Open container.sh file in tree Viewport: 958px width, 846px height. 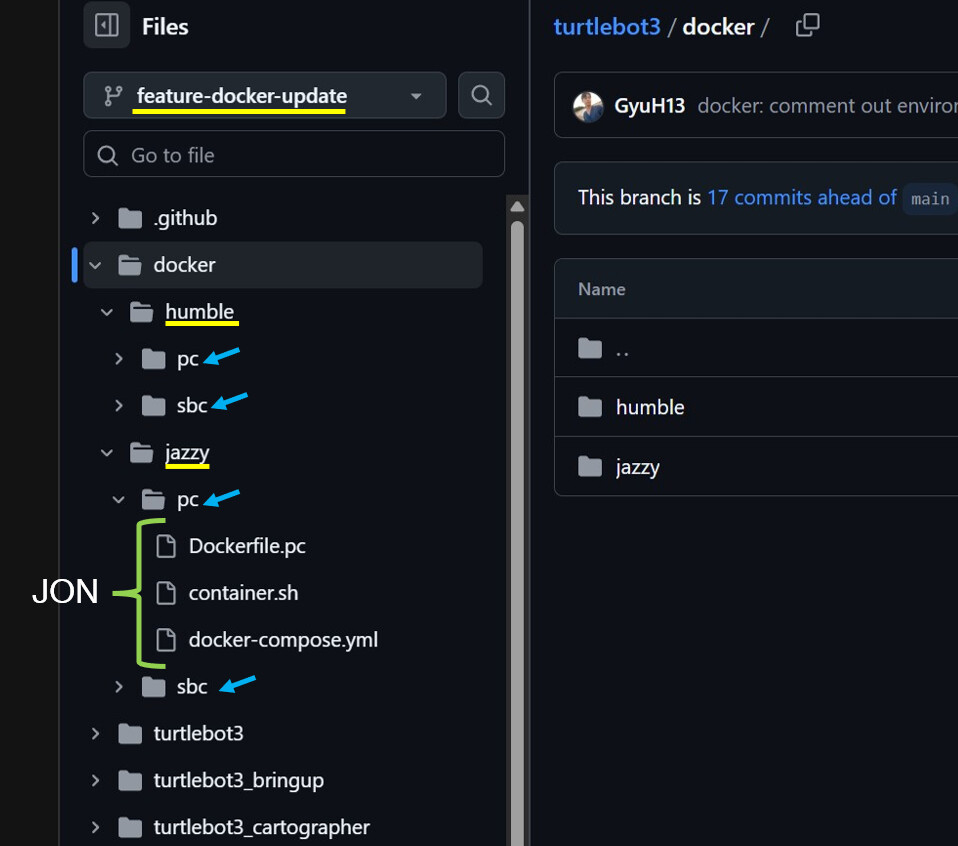[243, 593]
